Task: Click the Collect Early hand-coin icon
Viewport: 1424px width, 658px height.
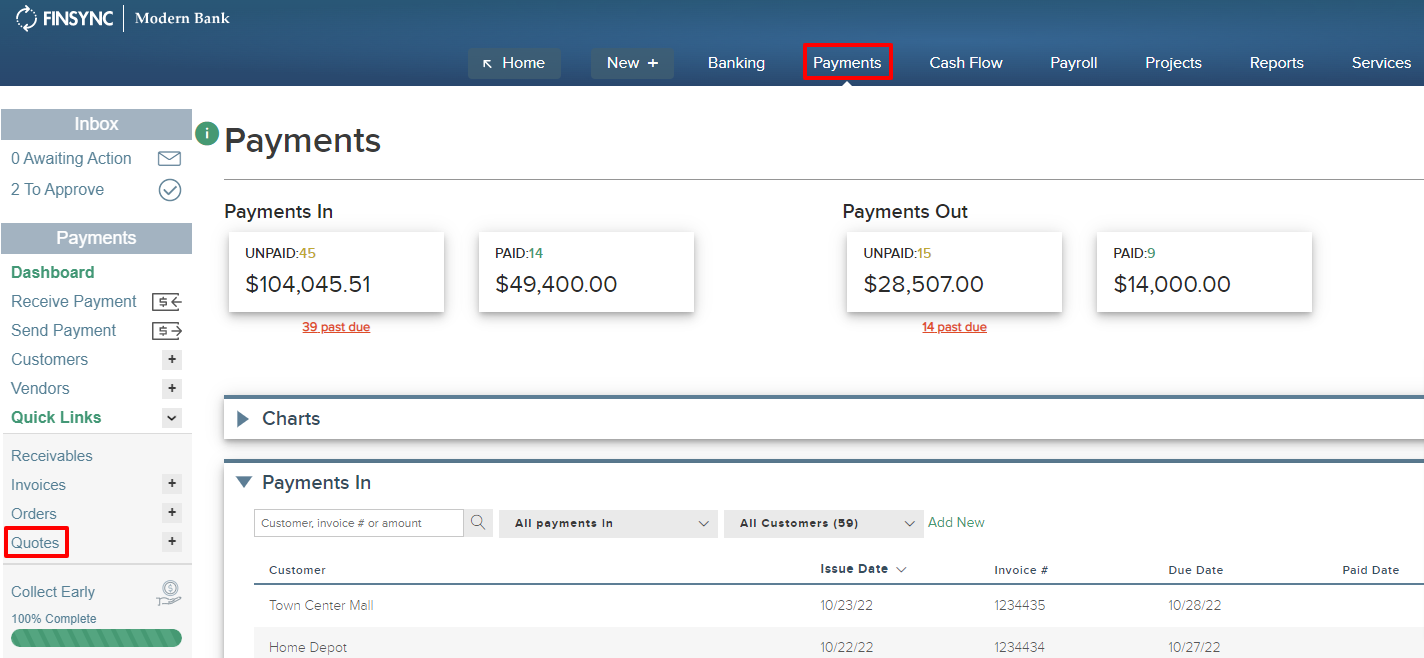Action: coord(169,593)
